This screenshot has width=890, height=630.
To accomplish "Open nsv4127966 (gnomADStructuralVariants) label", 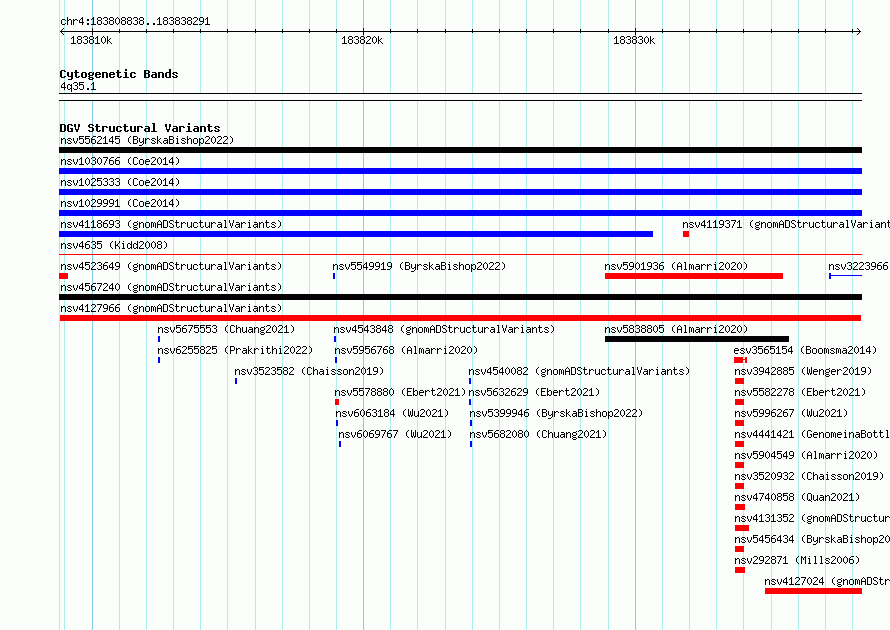I will pyautogui.click(x=171, y=308).
